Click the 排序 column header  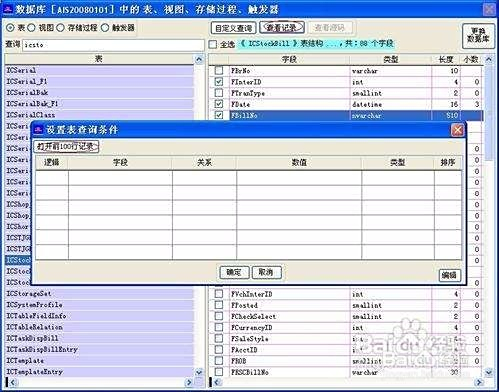point(448,163)
